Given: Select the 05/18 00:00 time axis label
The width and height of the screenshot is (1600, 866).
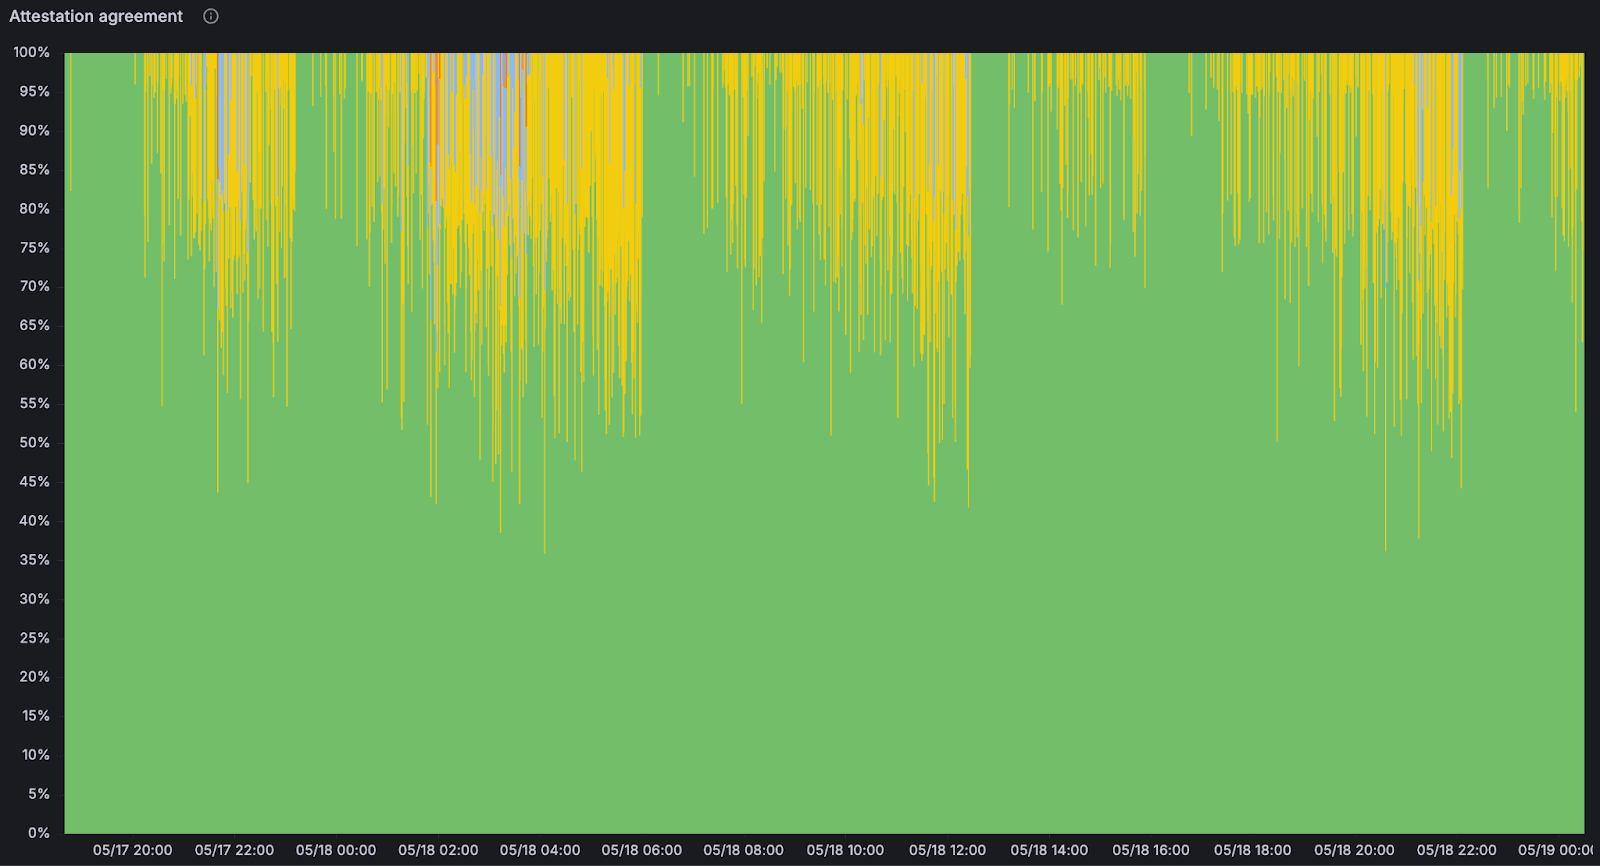Looking at the screenshot, I should (336, 850).
